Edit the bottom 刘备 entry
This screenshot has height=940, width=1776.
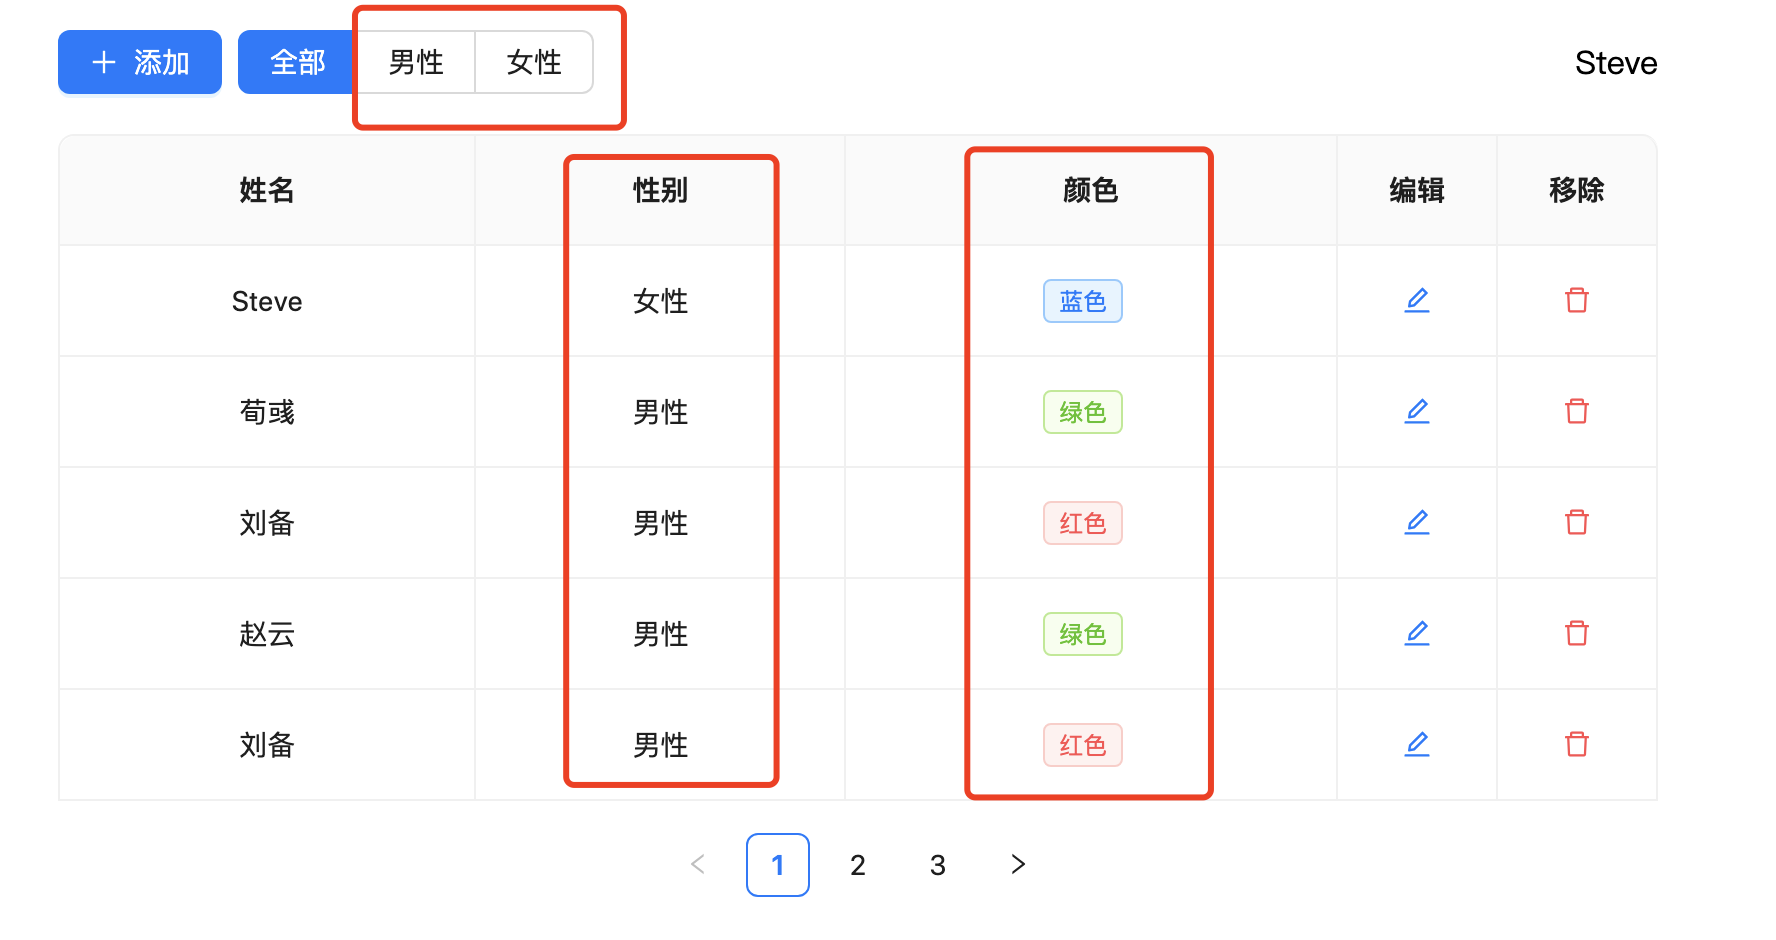coord(1416,744)
